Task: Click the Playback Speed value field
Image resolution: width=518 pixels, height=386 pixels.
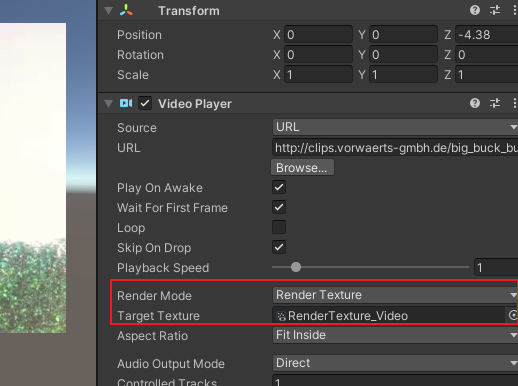Action: (496, 267)
